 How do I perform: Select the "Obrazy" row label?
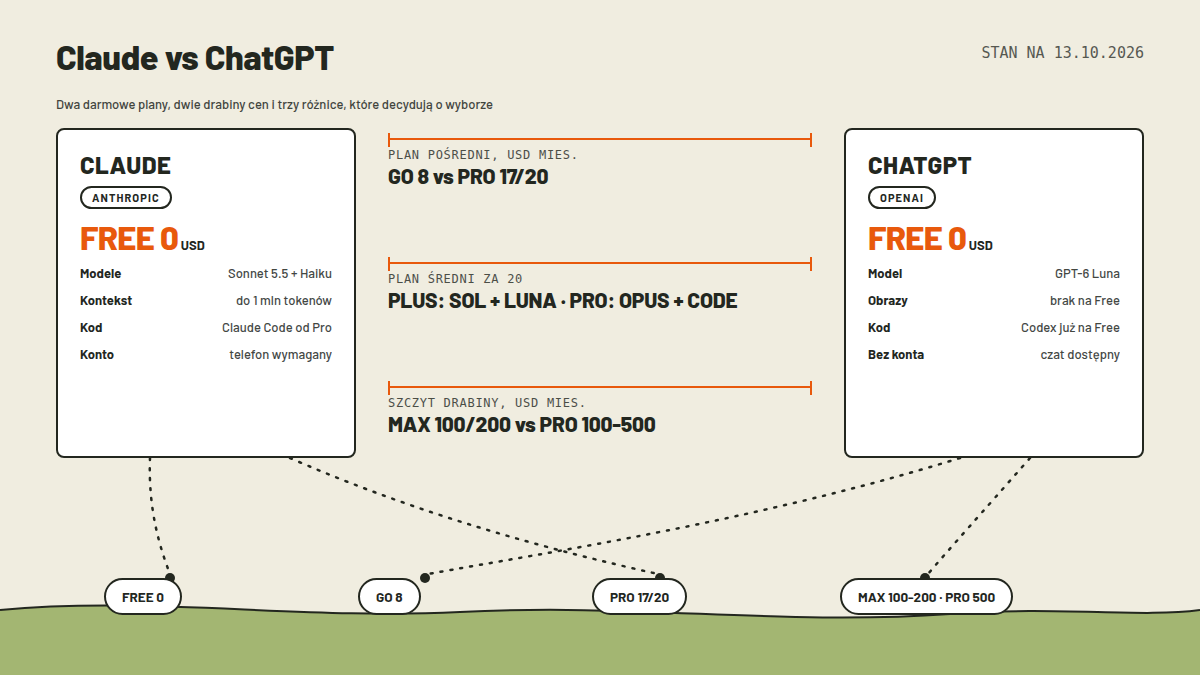pyautogui.click(x=888, y=301)
